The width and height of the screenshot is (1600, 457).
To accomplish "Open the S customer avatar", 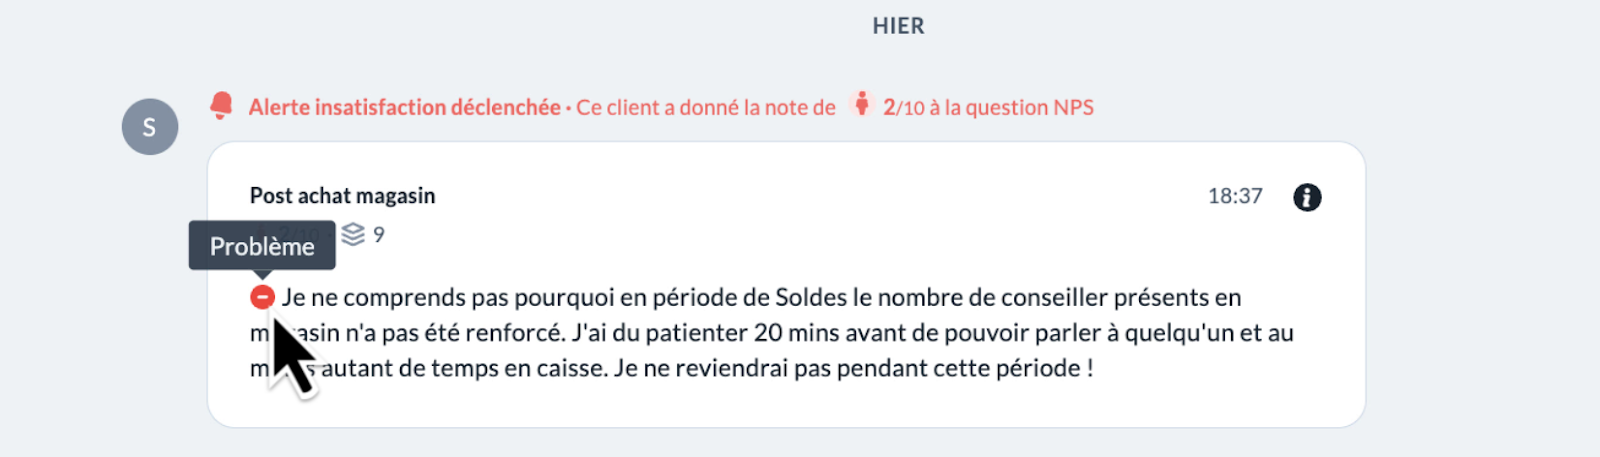I will pyautogui.click(x=150, y=127).
